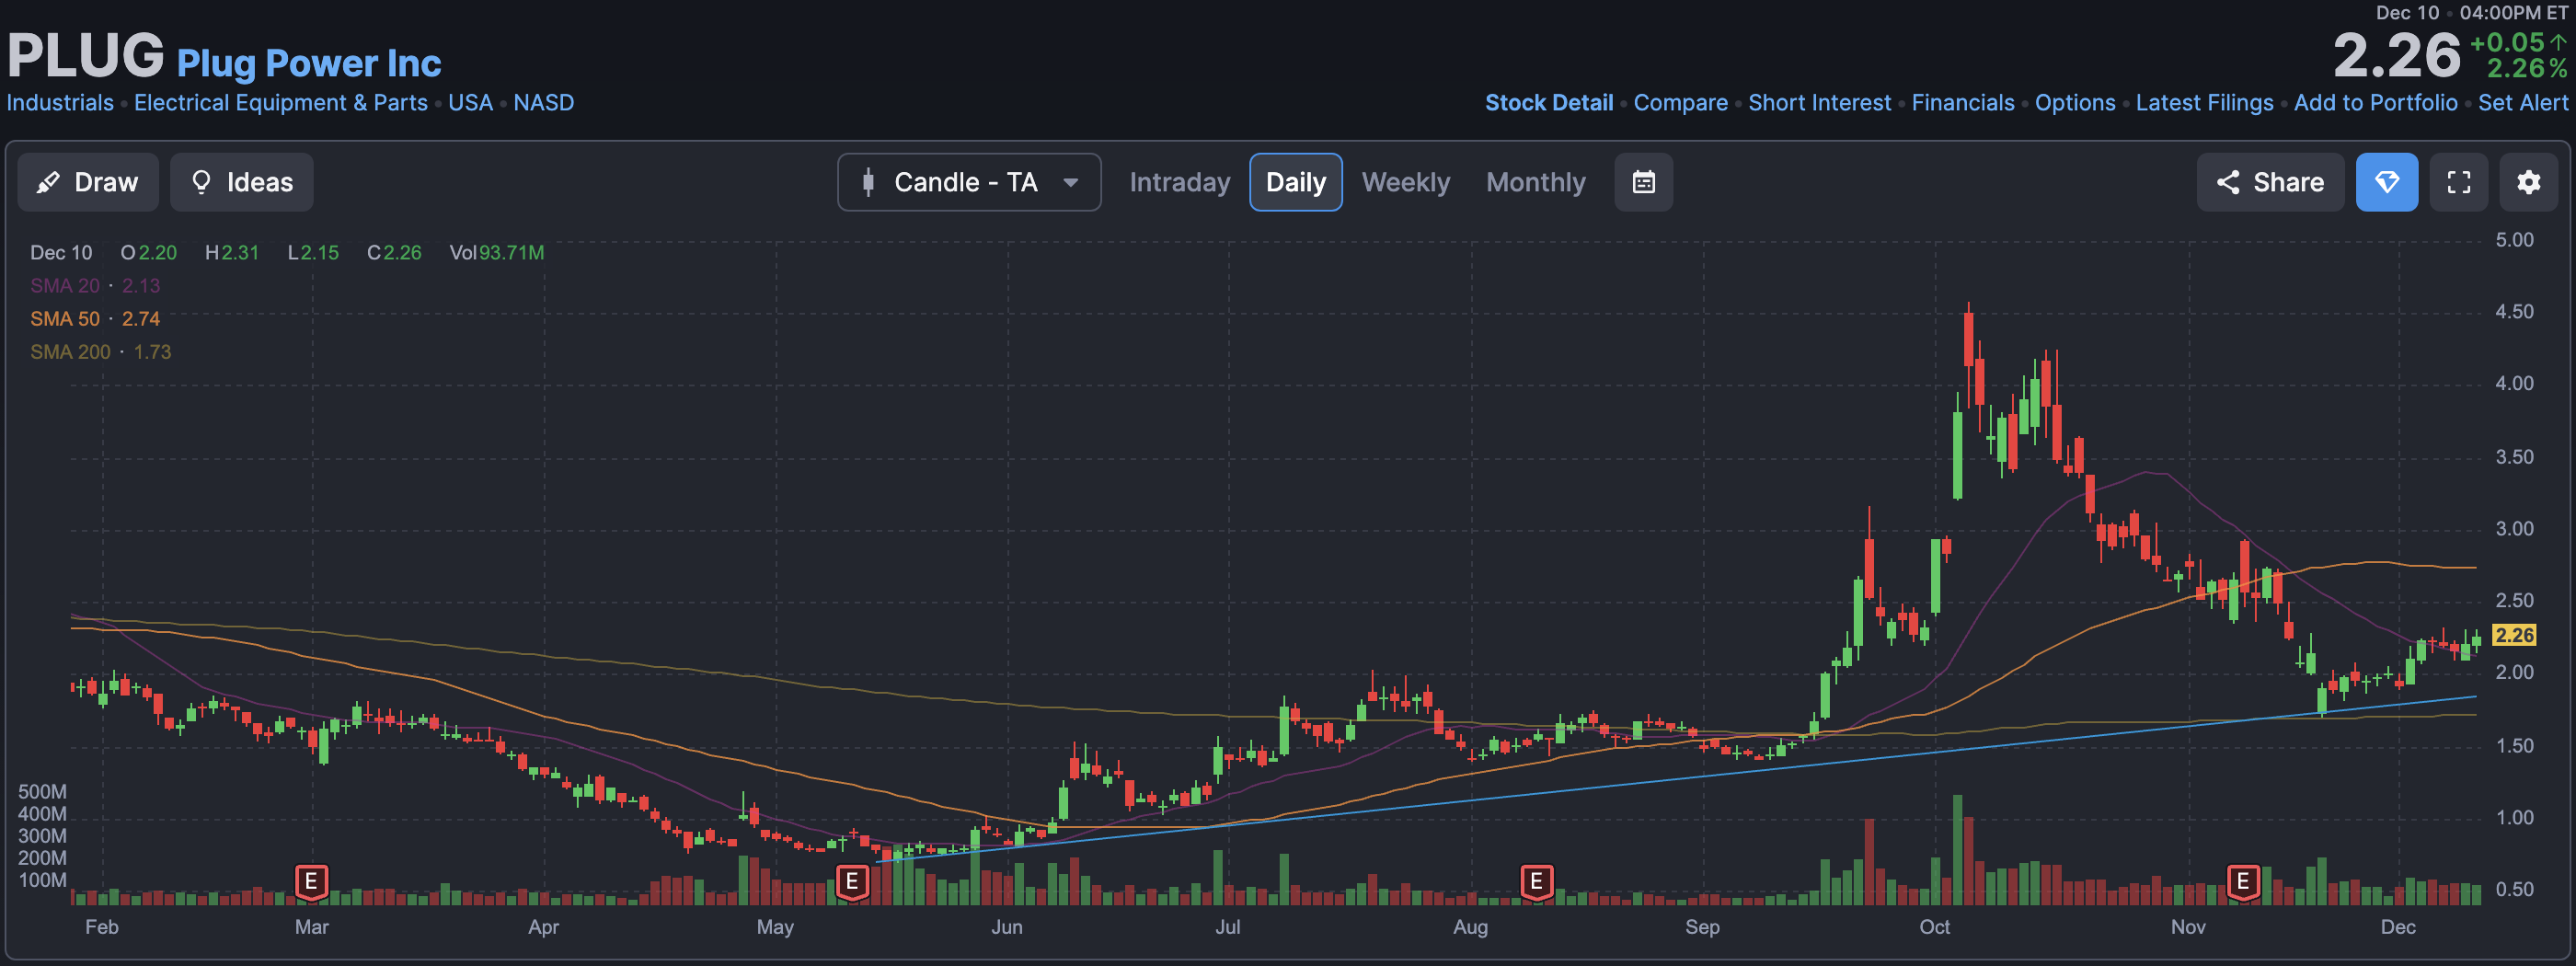Screen dimensions: 2576x966
Task: Open the Compare link
Action: tap(1680, 103)
